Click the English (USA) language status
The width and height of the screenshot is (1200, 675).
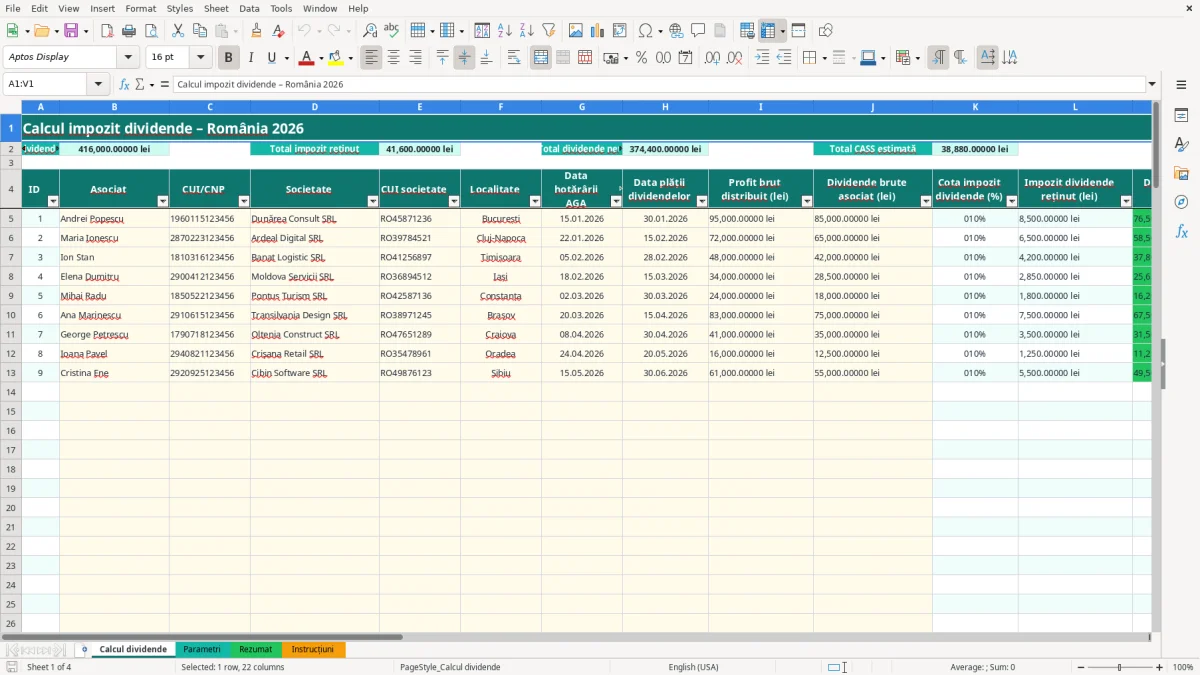coord(693,667)
